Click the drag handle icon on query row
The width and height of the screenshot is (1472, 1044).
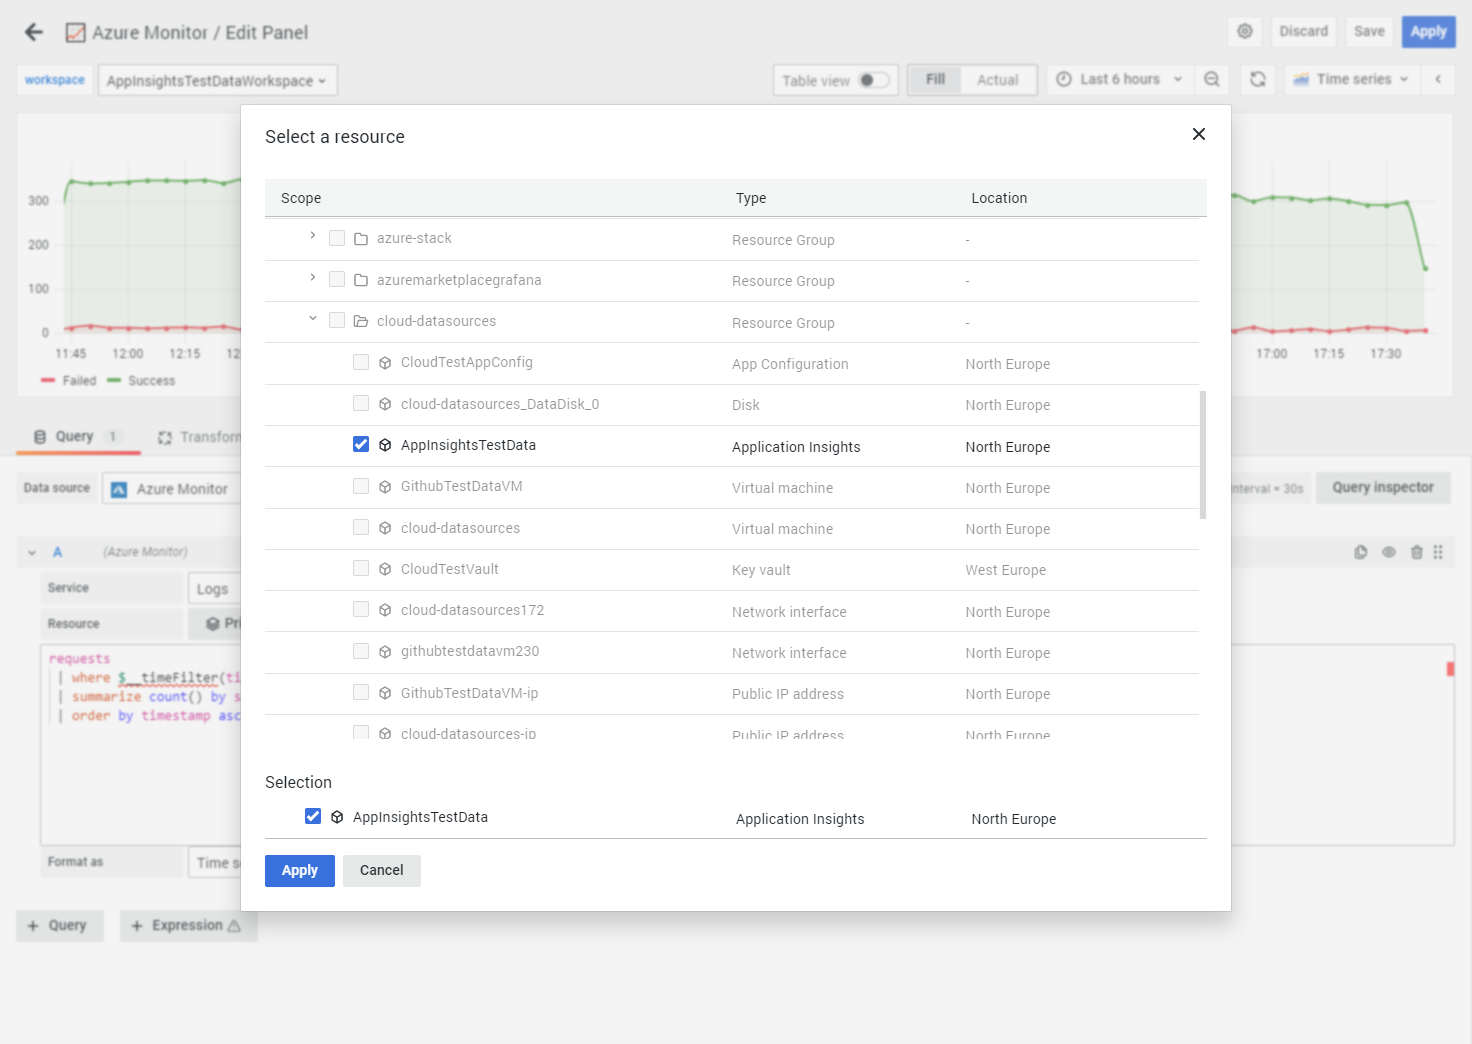pos(1439,551)
